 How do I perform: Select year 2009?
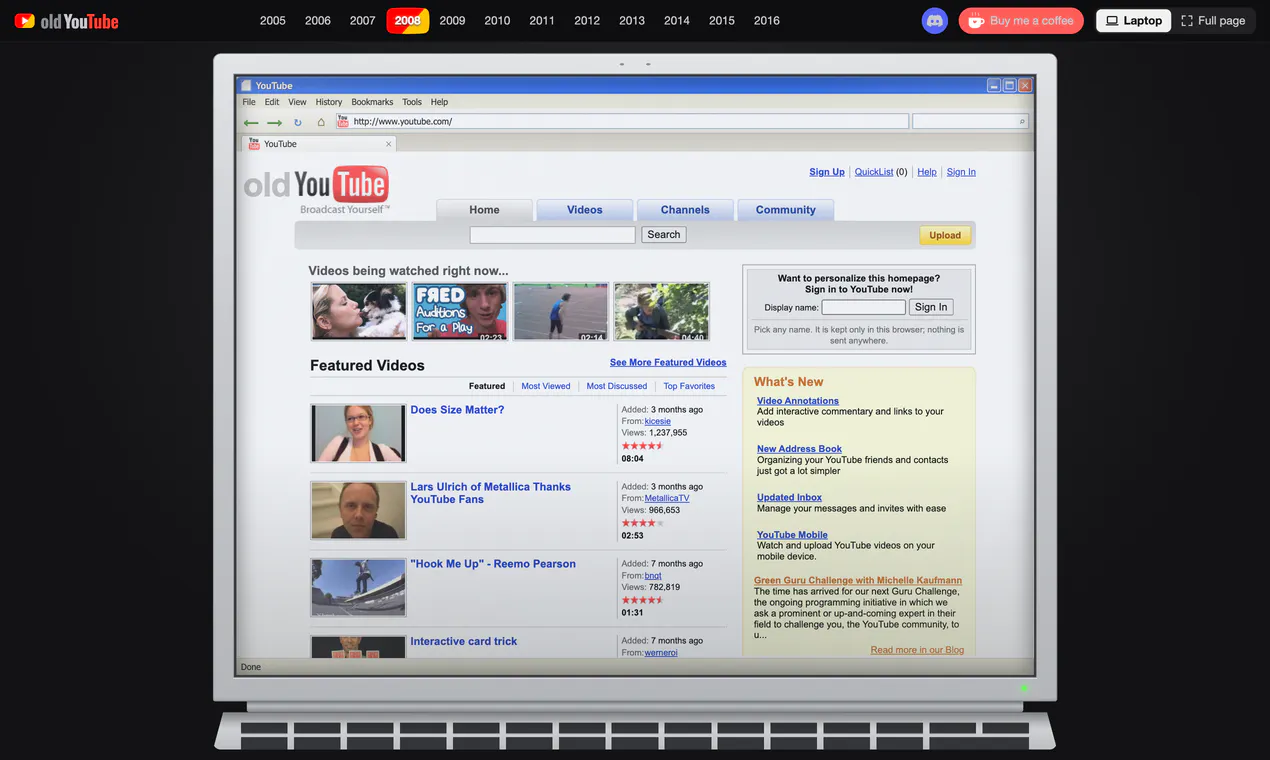453,21
